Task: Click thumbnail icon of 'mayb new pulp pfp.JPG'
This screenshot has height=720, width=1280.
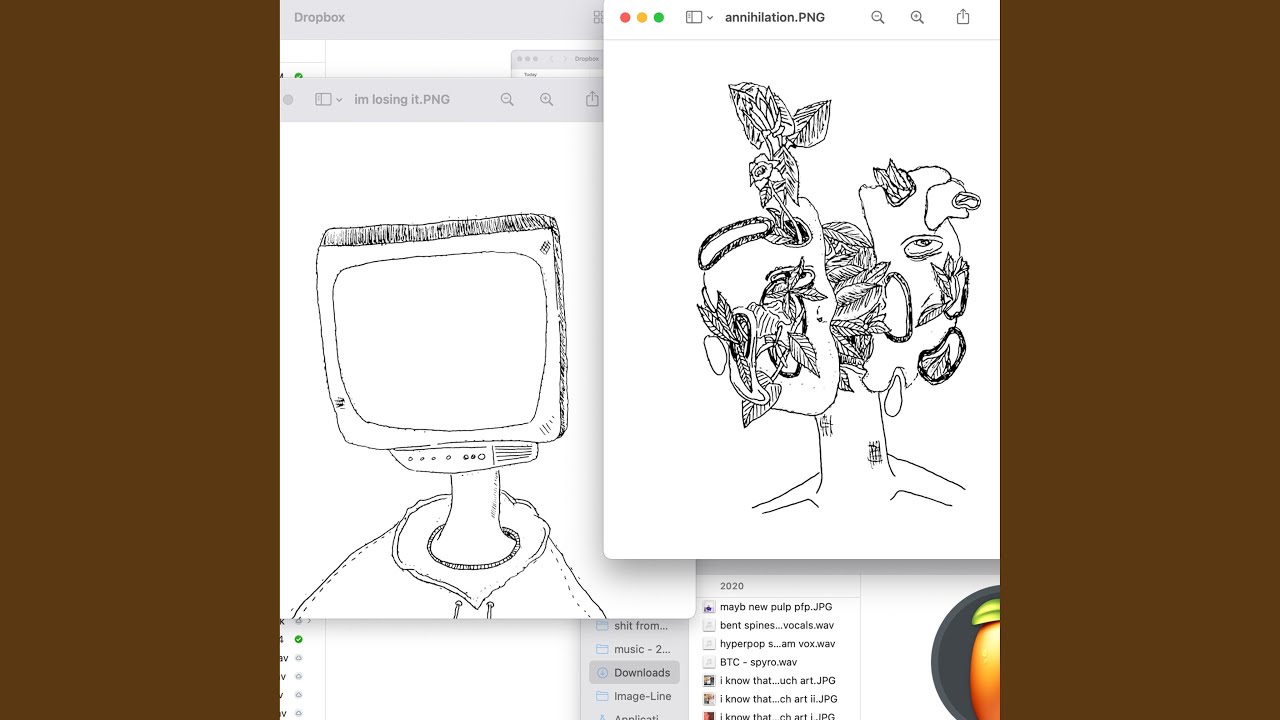Action: click(x=709, y=607)
